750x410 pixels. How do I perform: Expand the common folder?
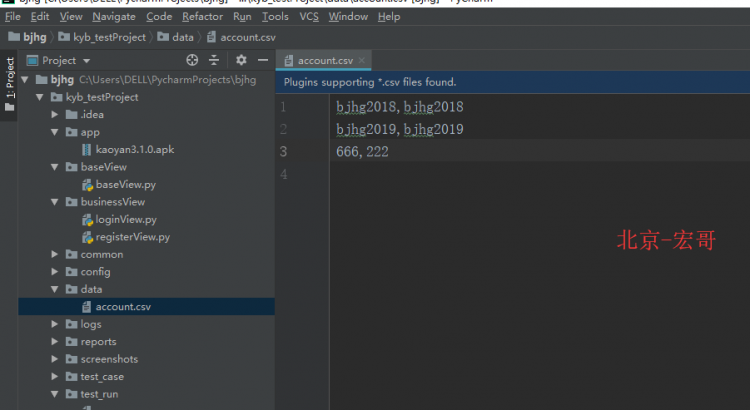[x=56, y=254]
